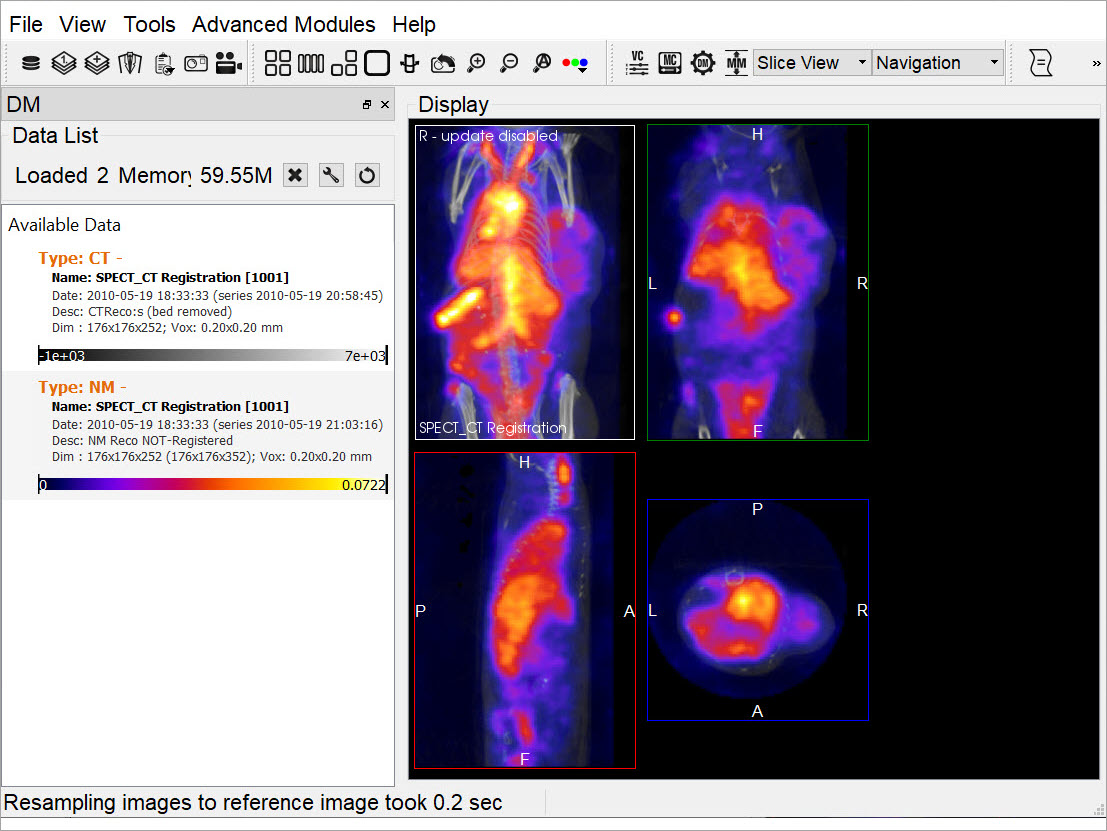
Task: Select the single-pane layout icon
Action: click(376, 63)
